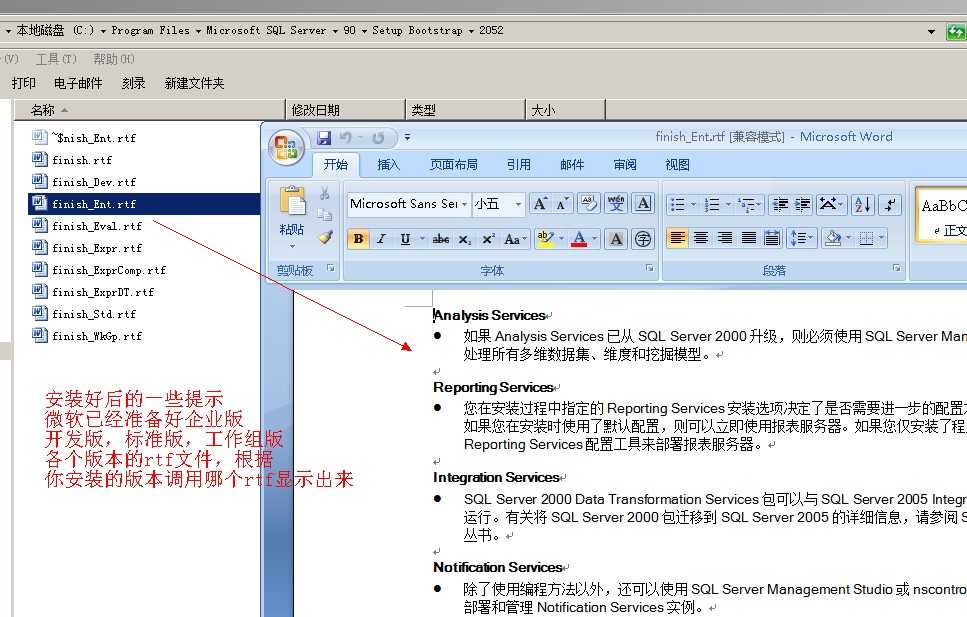This screenshot has width=967, height=617.
Task: Apply strikethrough formatting
Action: coord(441,239)
